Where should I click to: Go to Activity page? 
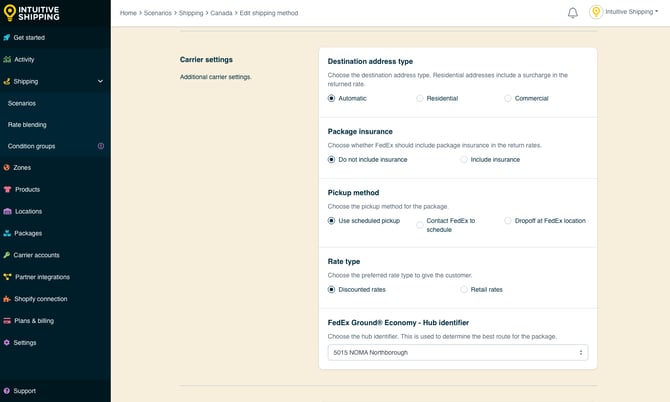coord(24,59)
